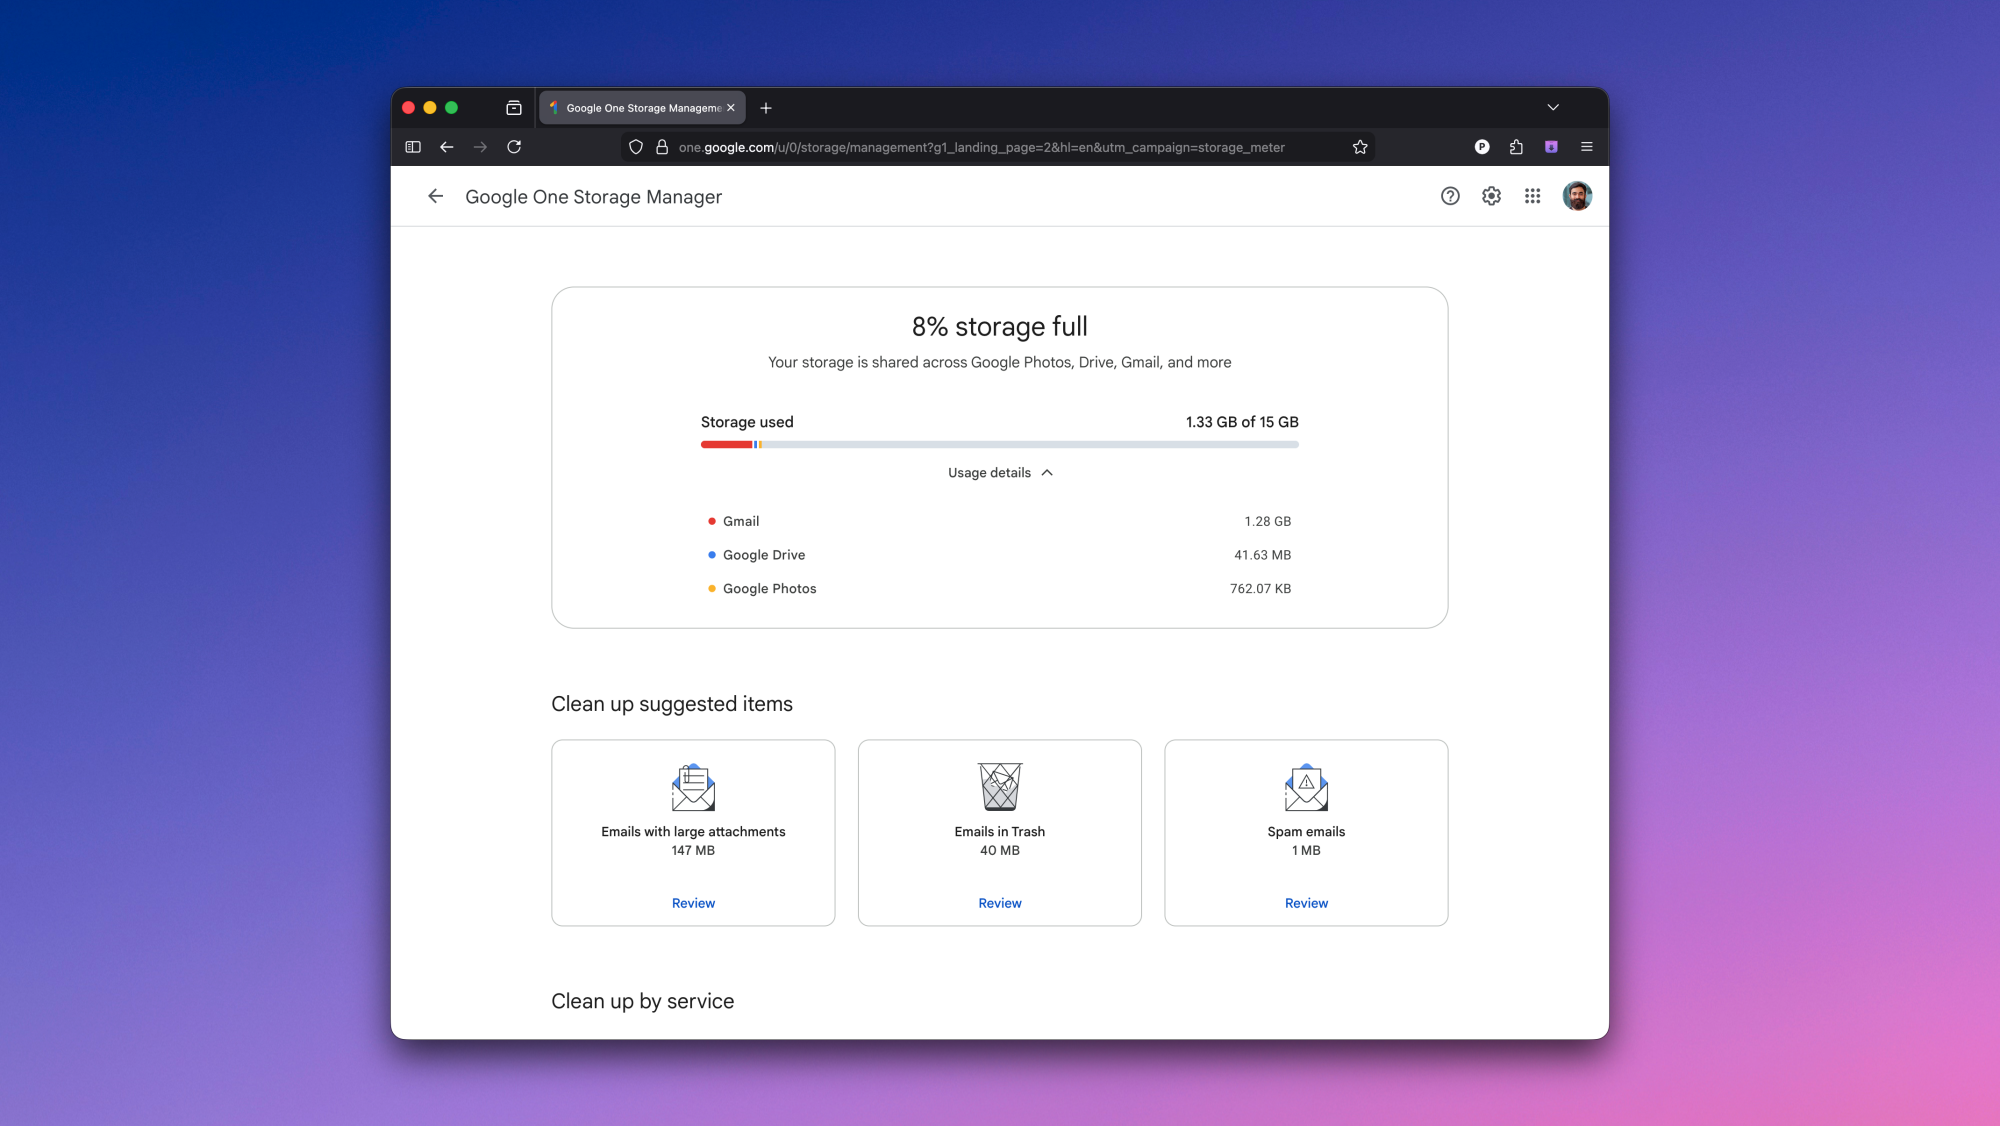The height and width of the screenshot is (1126, 2000).
Task: Click the storage used progress bar
Action: (x=999, y=444)
